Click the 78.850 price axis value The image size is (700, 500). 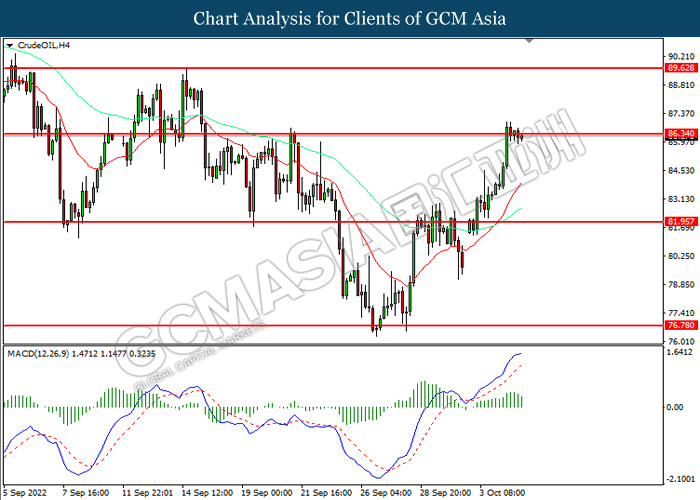[x=681, y=284]
